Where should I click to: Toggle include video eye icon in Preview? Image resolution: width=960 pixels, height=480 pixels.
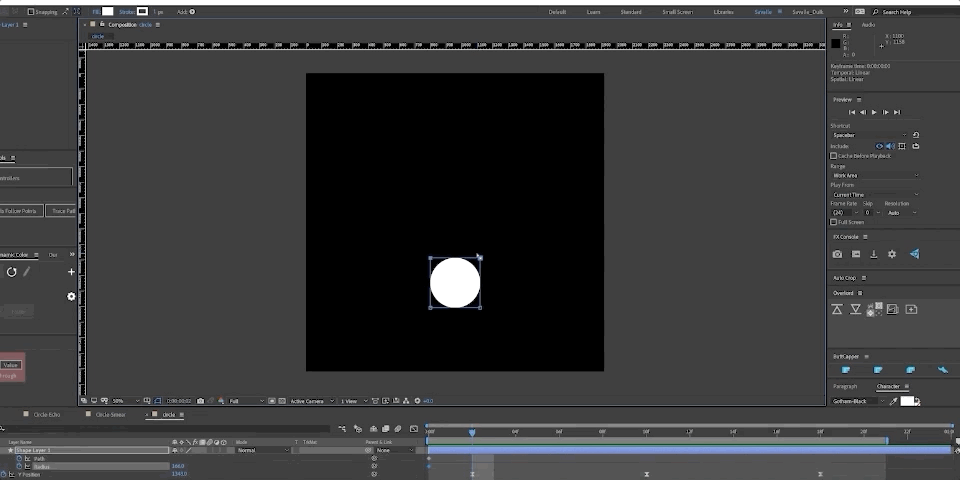coord(880,146)
